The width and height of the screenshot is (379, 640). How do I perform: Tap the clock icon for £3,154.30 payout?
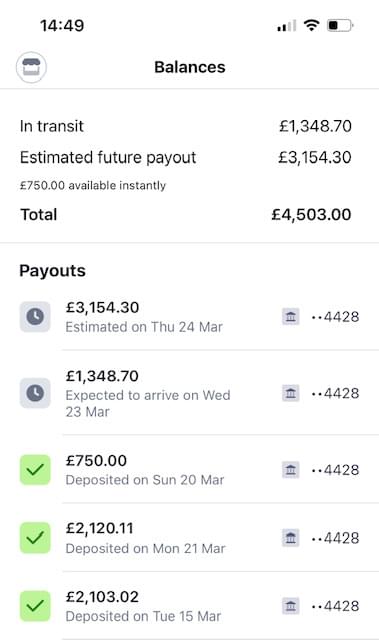pyautogui.click(x=35, y=317)
